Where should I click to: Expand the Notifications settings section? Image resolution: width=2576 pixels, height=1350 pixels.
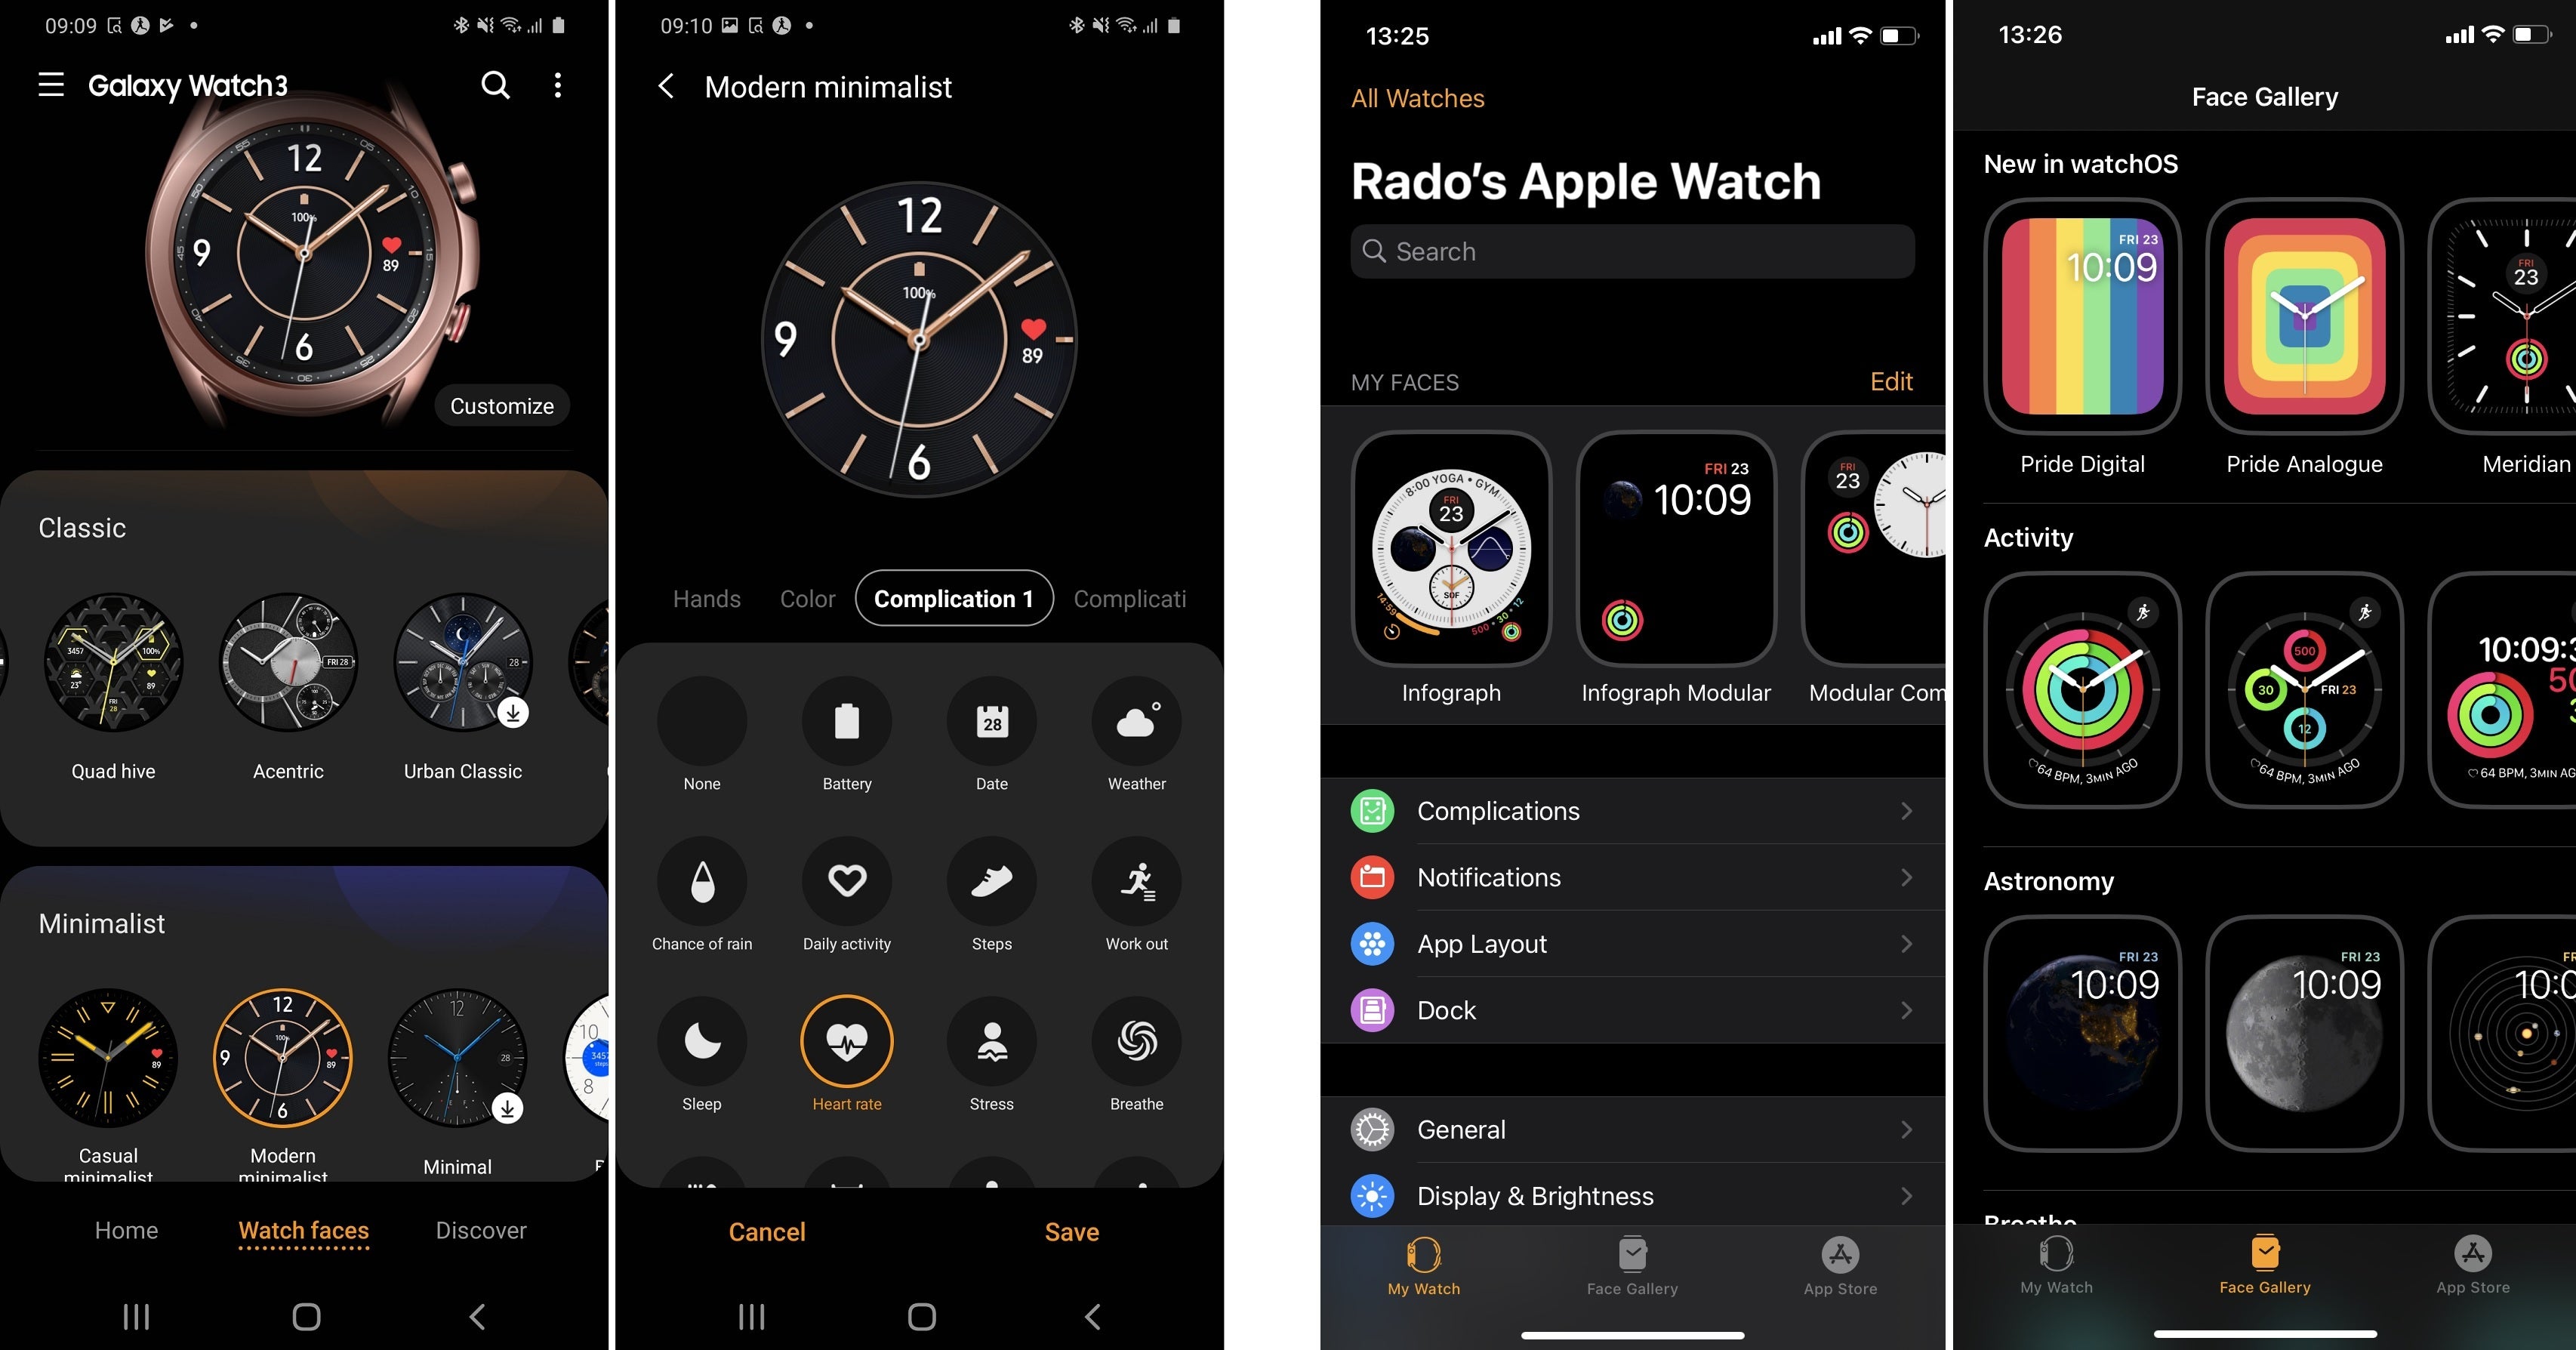coord(1631,876)
